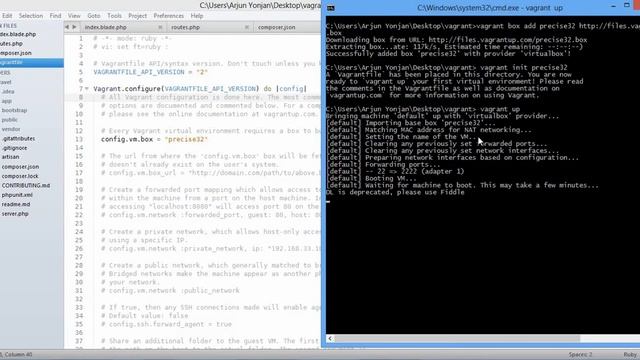Switch to the index.blade.php tab
Image resolution: width=640 pixels, height=360 pixels.
coord(106,27)
